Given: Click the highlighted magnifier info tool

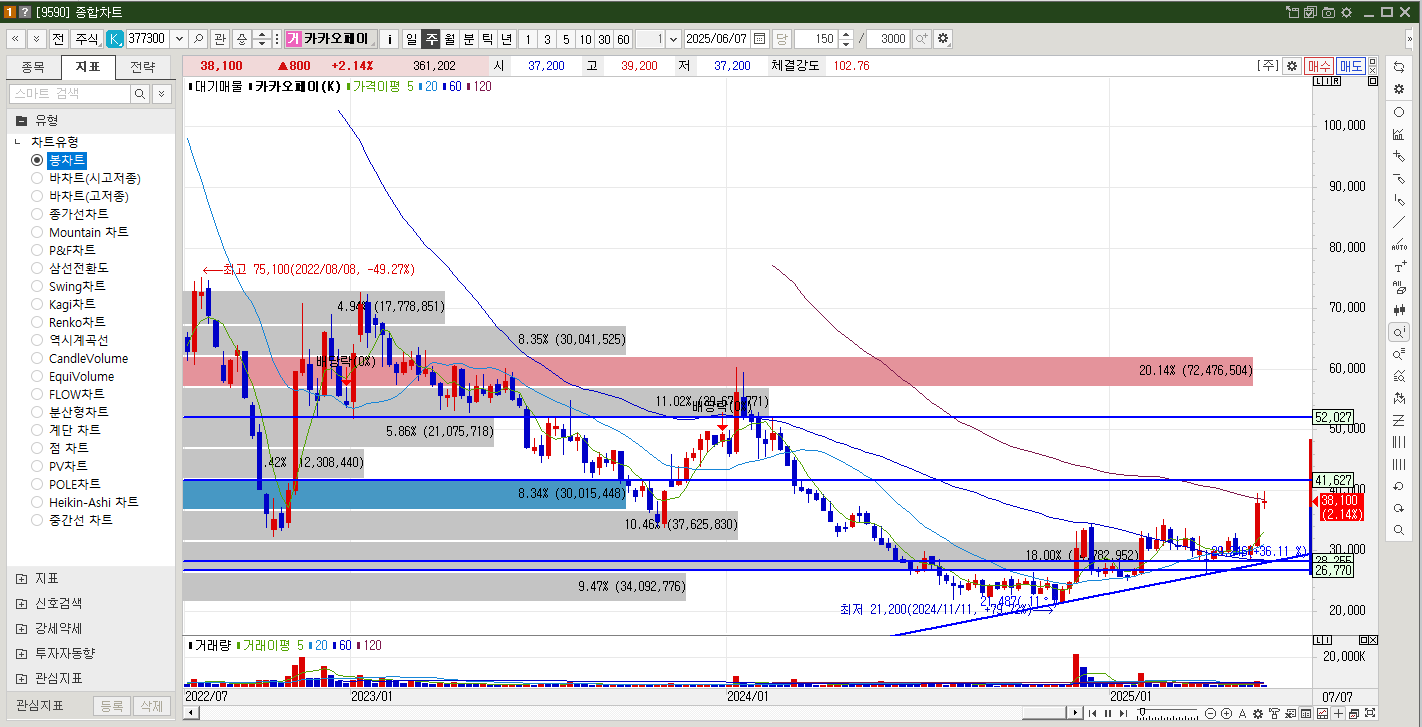Looking at the screenshot, I should [1399, 332].
